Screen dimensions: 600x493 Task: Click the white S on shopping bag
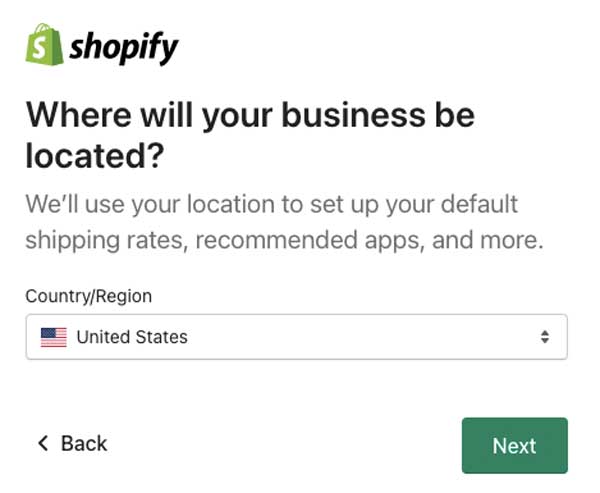(39, 48)
